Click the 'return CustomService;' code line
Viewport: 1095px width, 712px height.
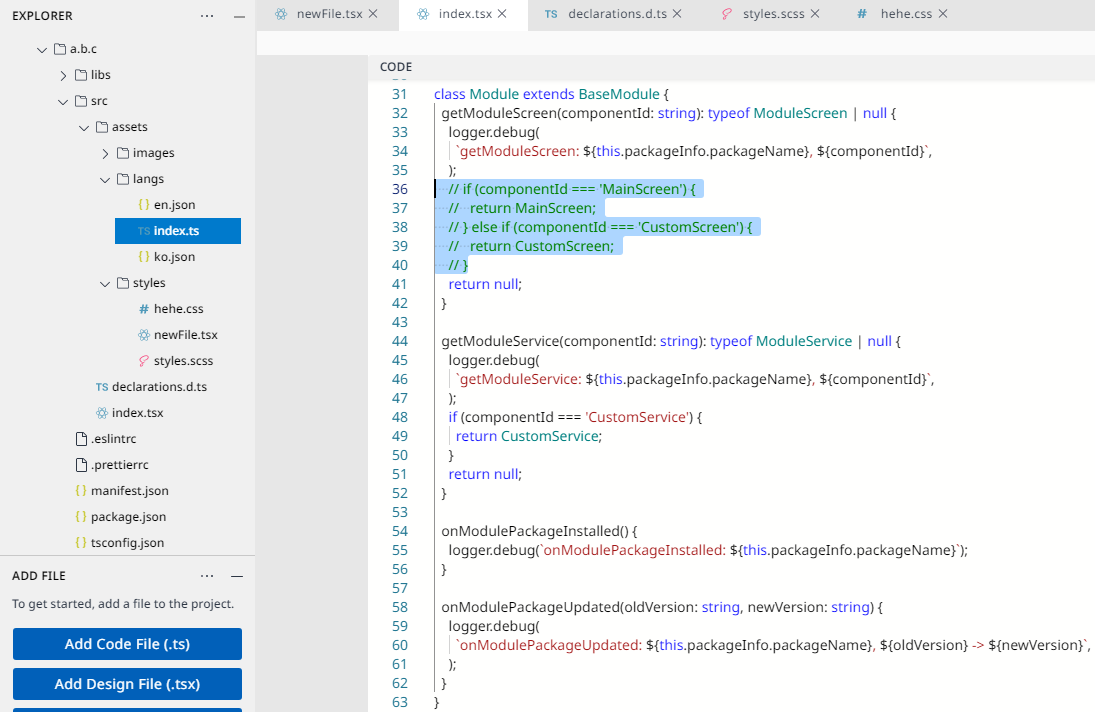529,436
